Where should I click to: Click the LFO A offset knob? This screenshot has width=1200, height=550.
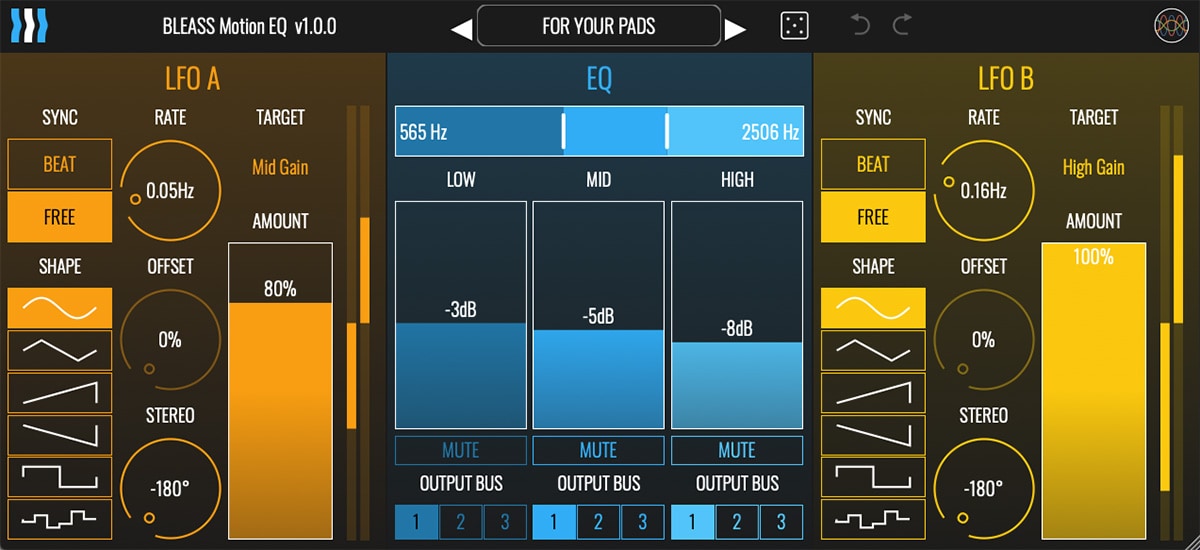[x=170, y=340]
